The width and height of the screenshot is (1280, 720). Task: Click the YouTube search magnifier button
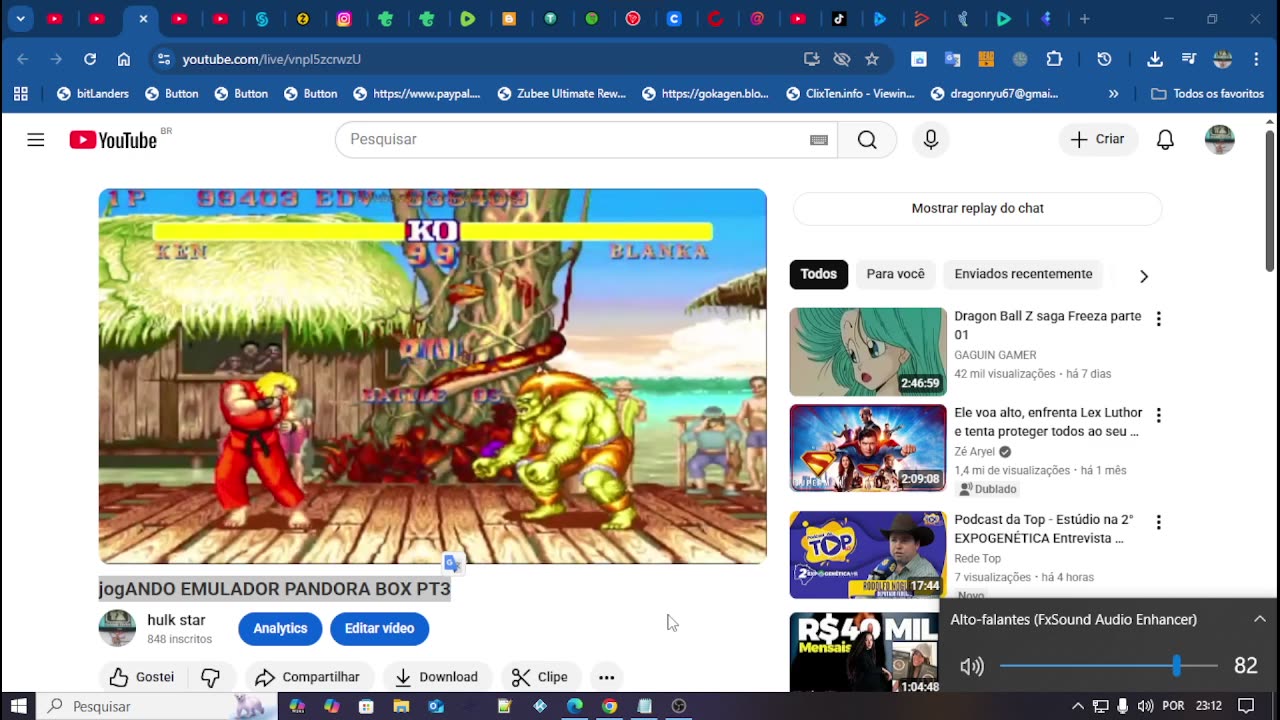point(867,140)
